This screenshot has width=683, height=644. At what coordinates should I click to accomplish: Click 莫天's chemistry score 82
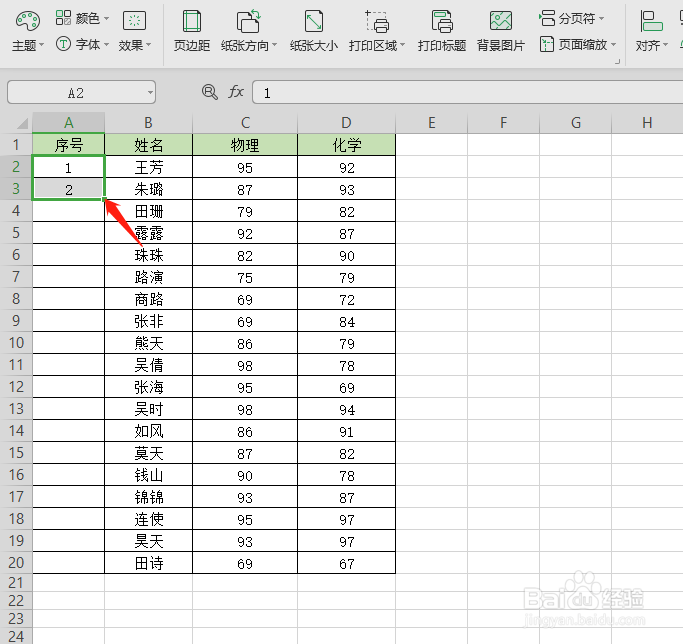[x=346, y=453]
